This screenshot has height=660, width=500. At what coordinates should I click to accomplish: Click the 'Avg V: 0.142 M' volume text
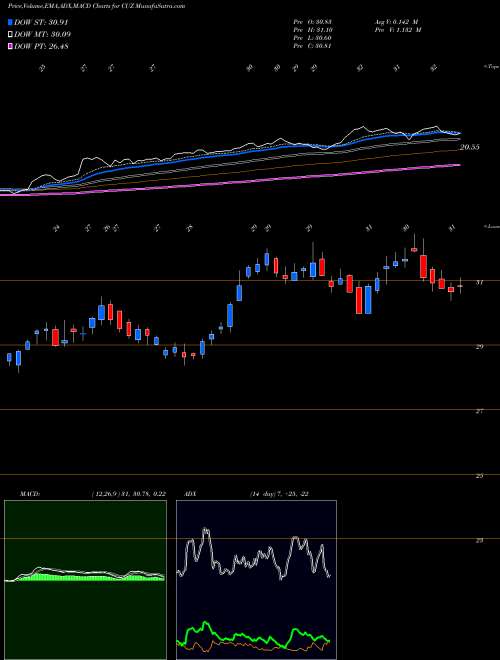[397, 22]
